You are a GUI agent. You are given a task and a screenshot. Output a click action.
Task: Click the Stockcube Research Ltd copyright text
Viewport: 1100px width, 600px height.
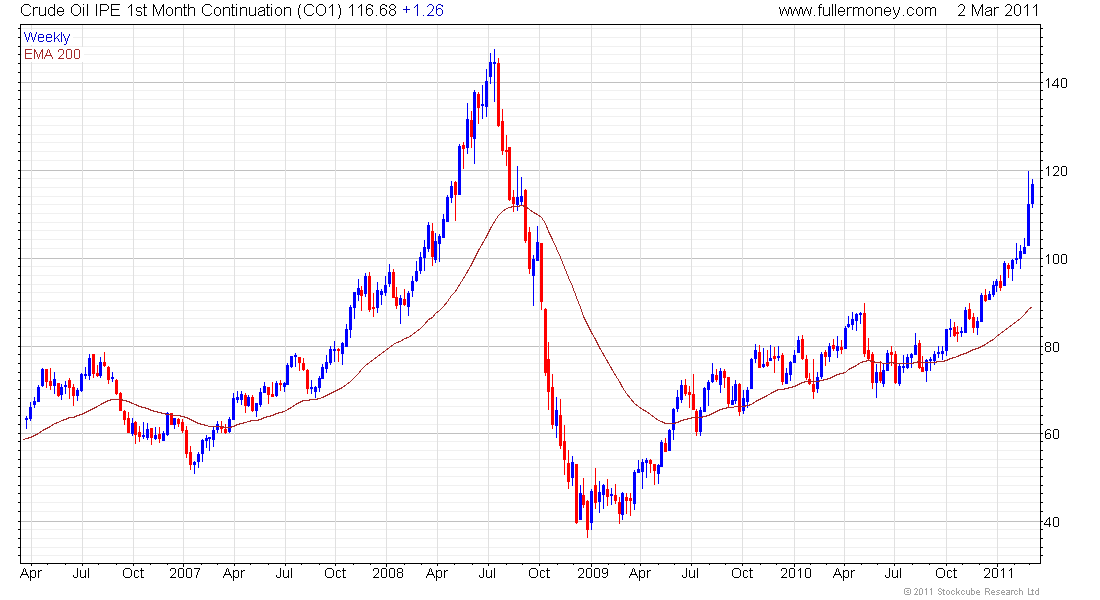(971, 592)
